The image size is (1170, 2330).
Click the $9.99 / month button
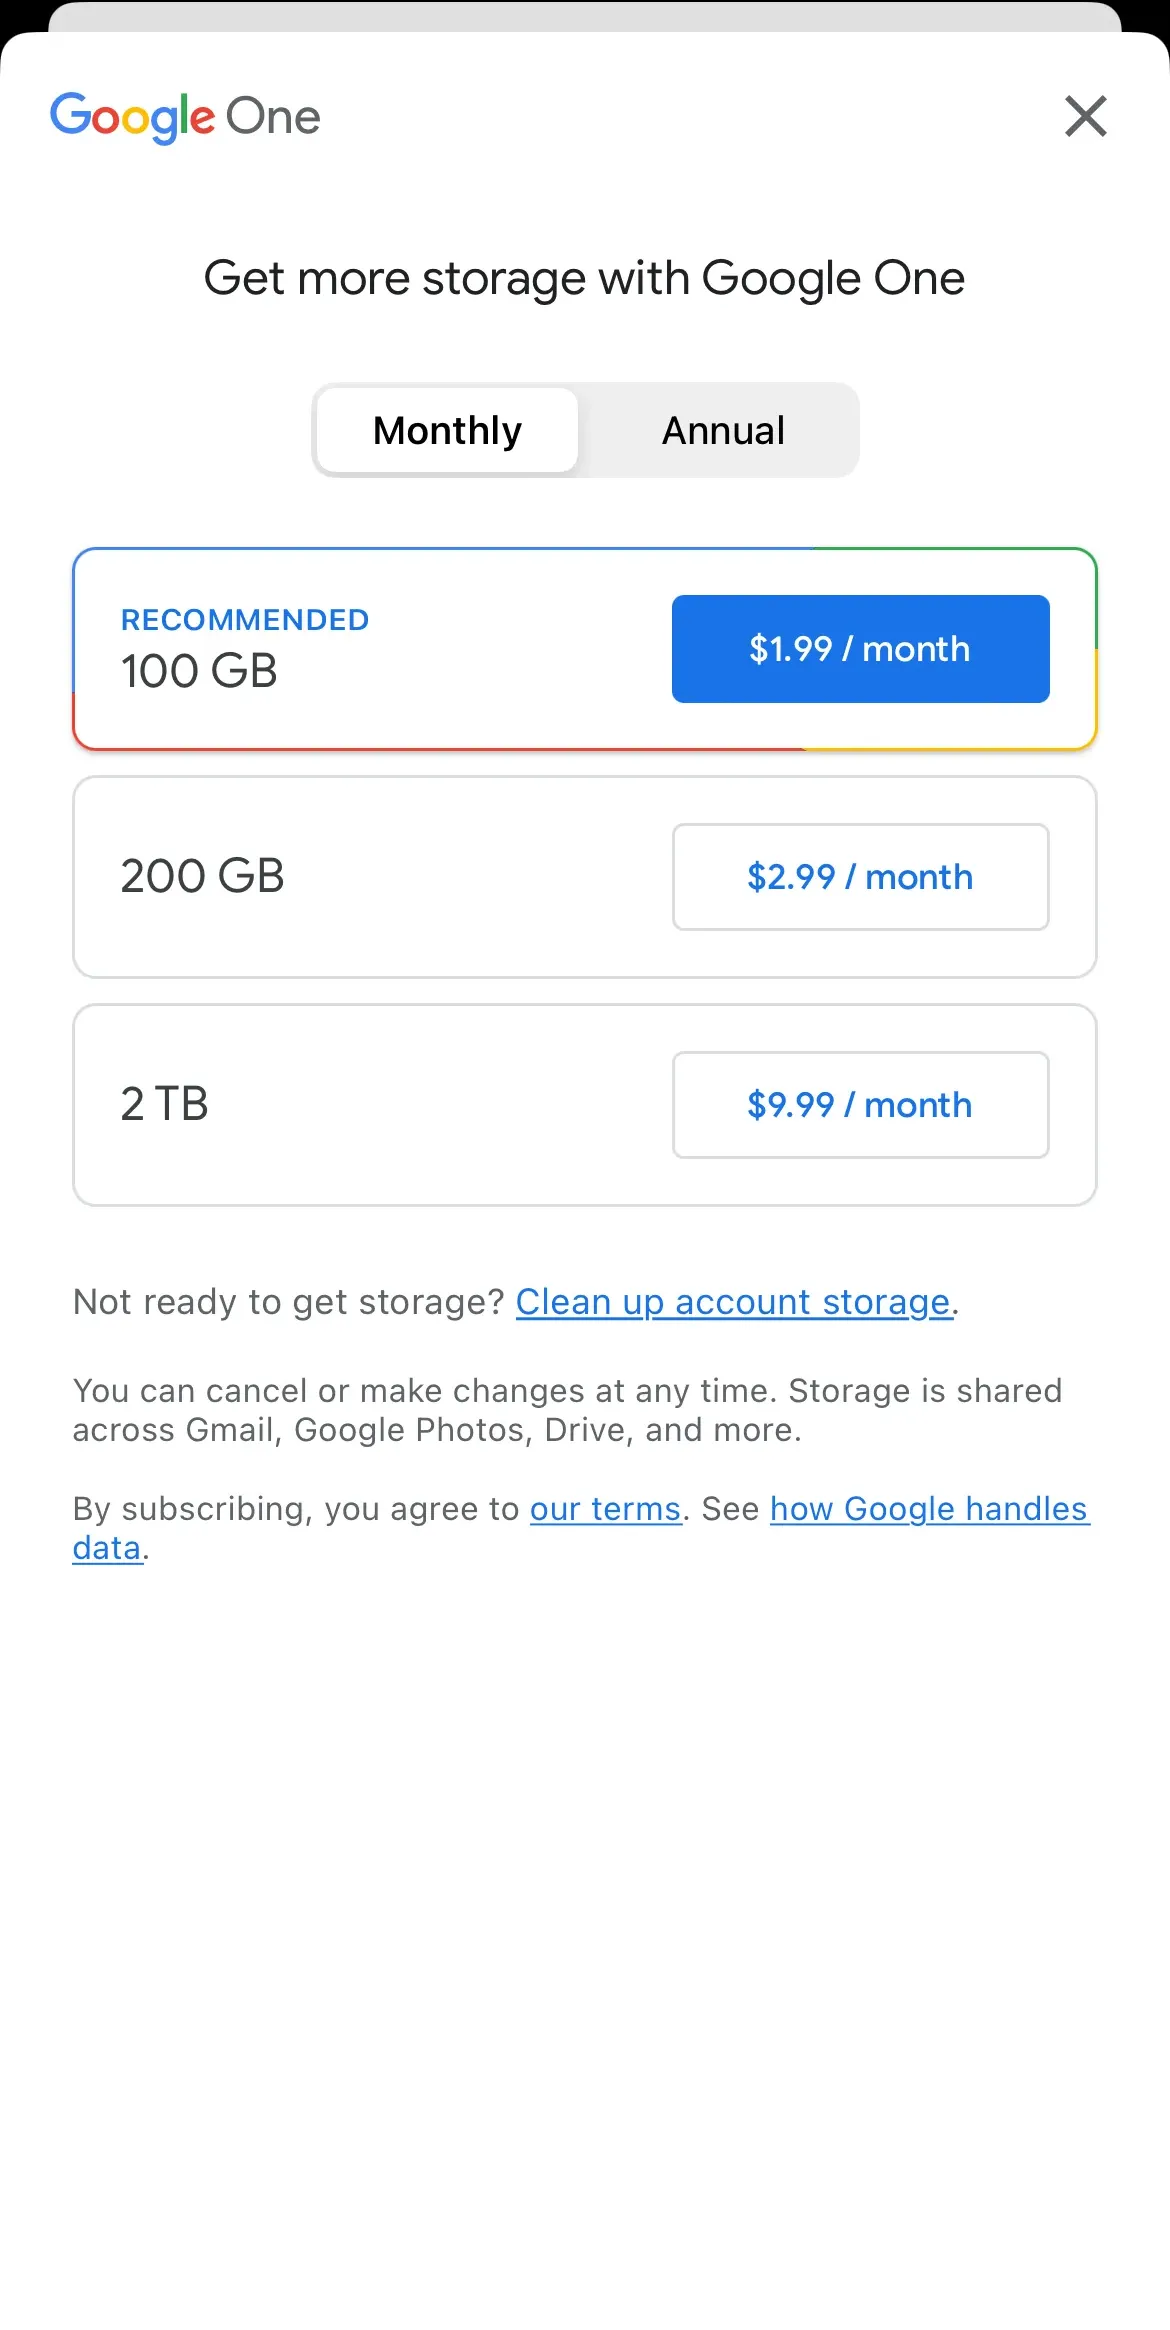pyautogui.click(x=860, y=1105)
